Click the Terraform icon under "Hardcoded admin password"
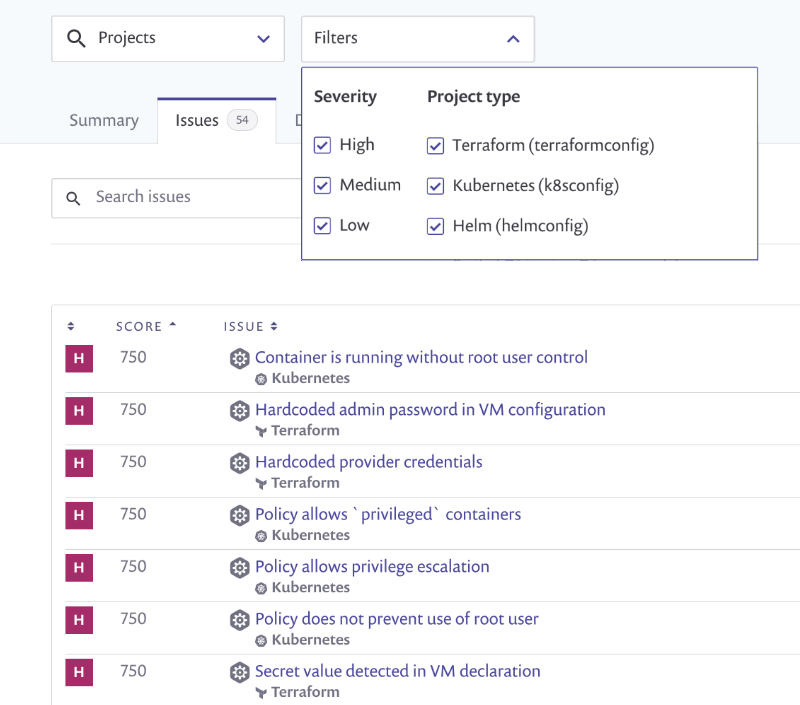The image size is (800, 705). pos(263,431)
